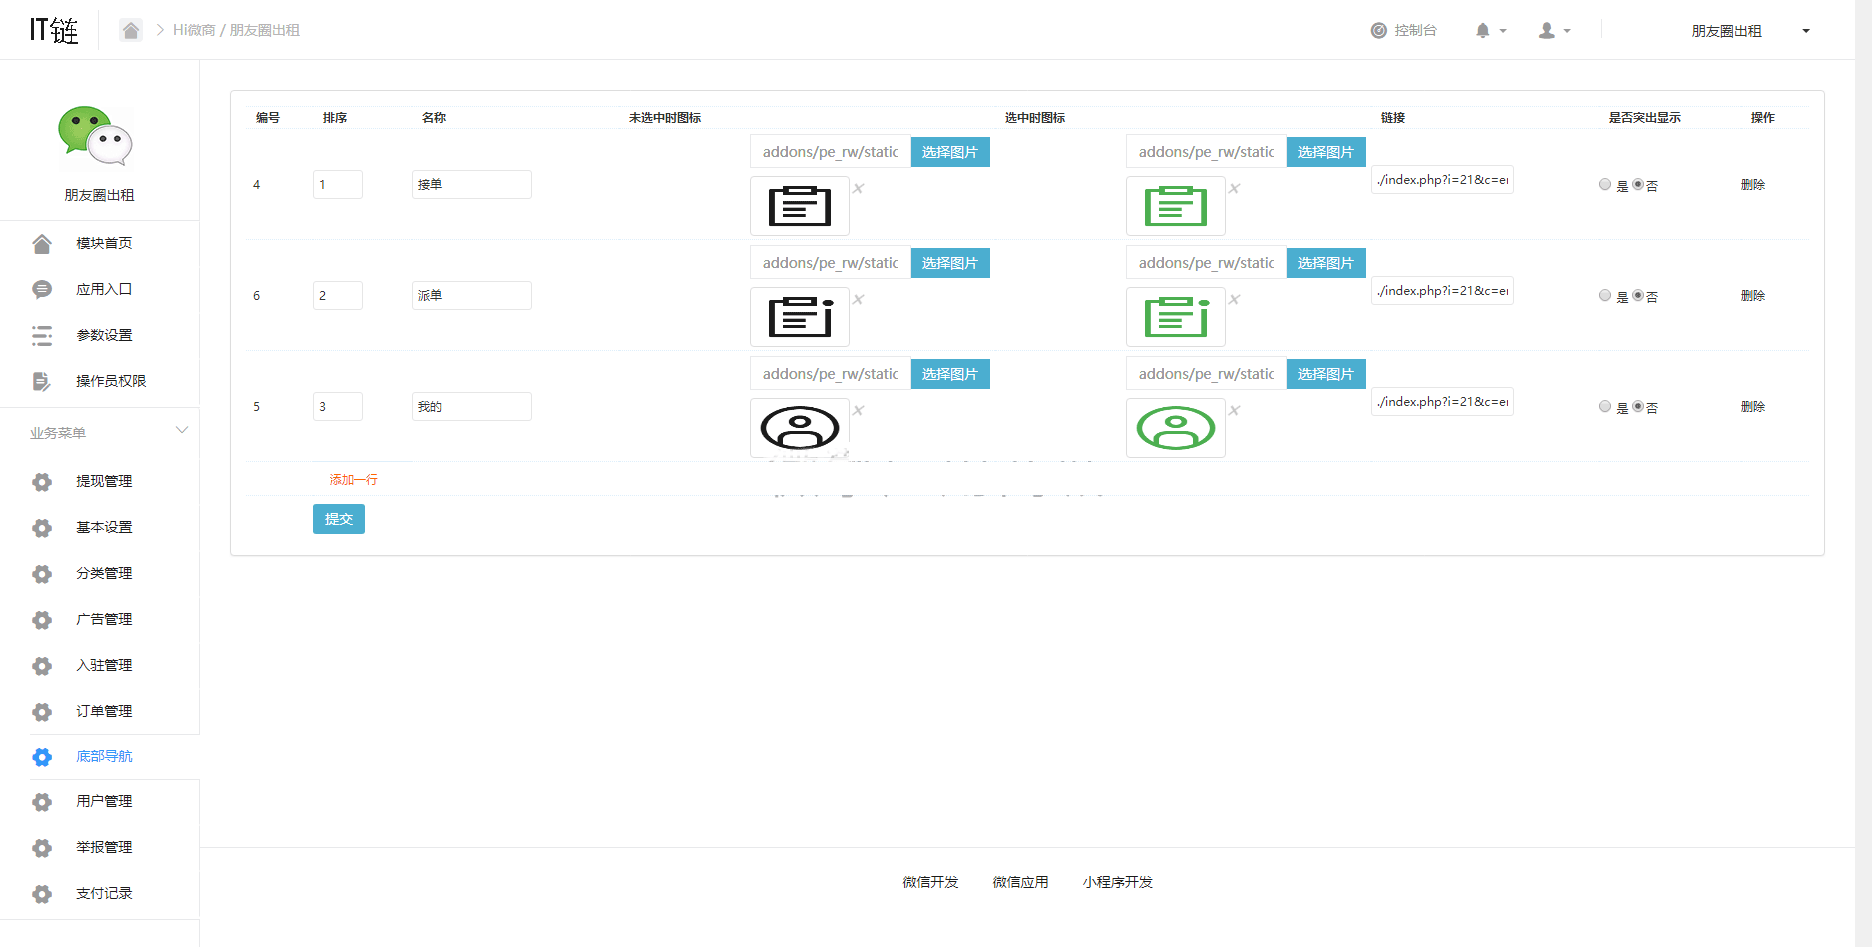Click the 添加一行 add row link

(x=354, y=480)
